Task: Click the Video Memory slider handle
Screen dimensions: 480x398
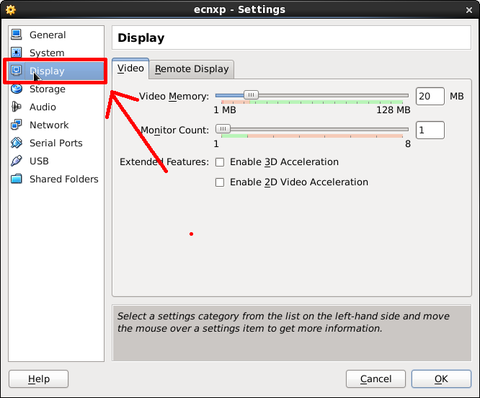Action: (251, 95)
